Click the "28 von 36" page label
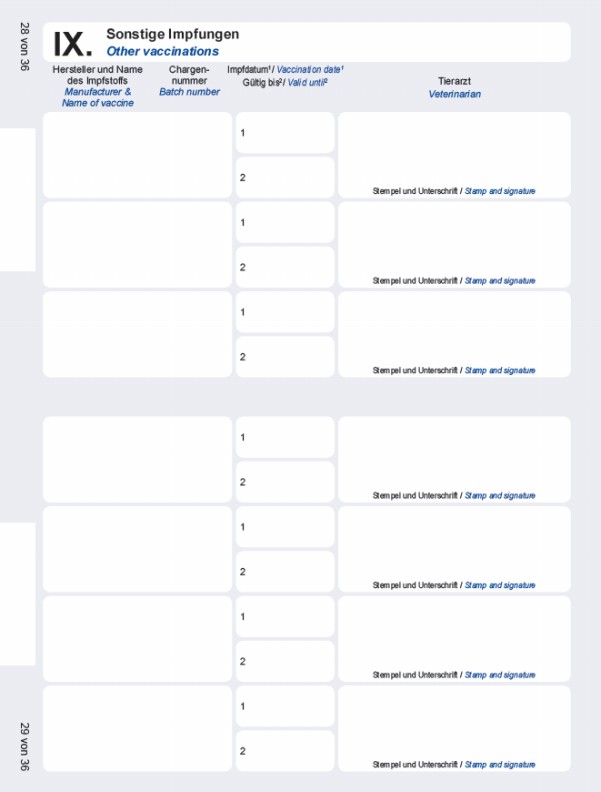The width and height of the screenshot is (601, 792). coord(25,47)
